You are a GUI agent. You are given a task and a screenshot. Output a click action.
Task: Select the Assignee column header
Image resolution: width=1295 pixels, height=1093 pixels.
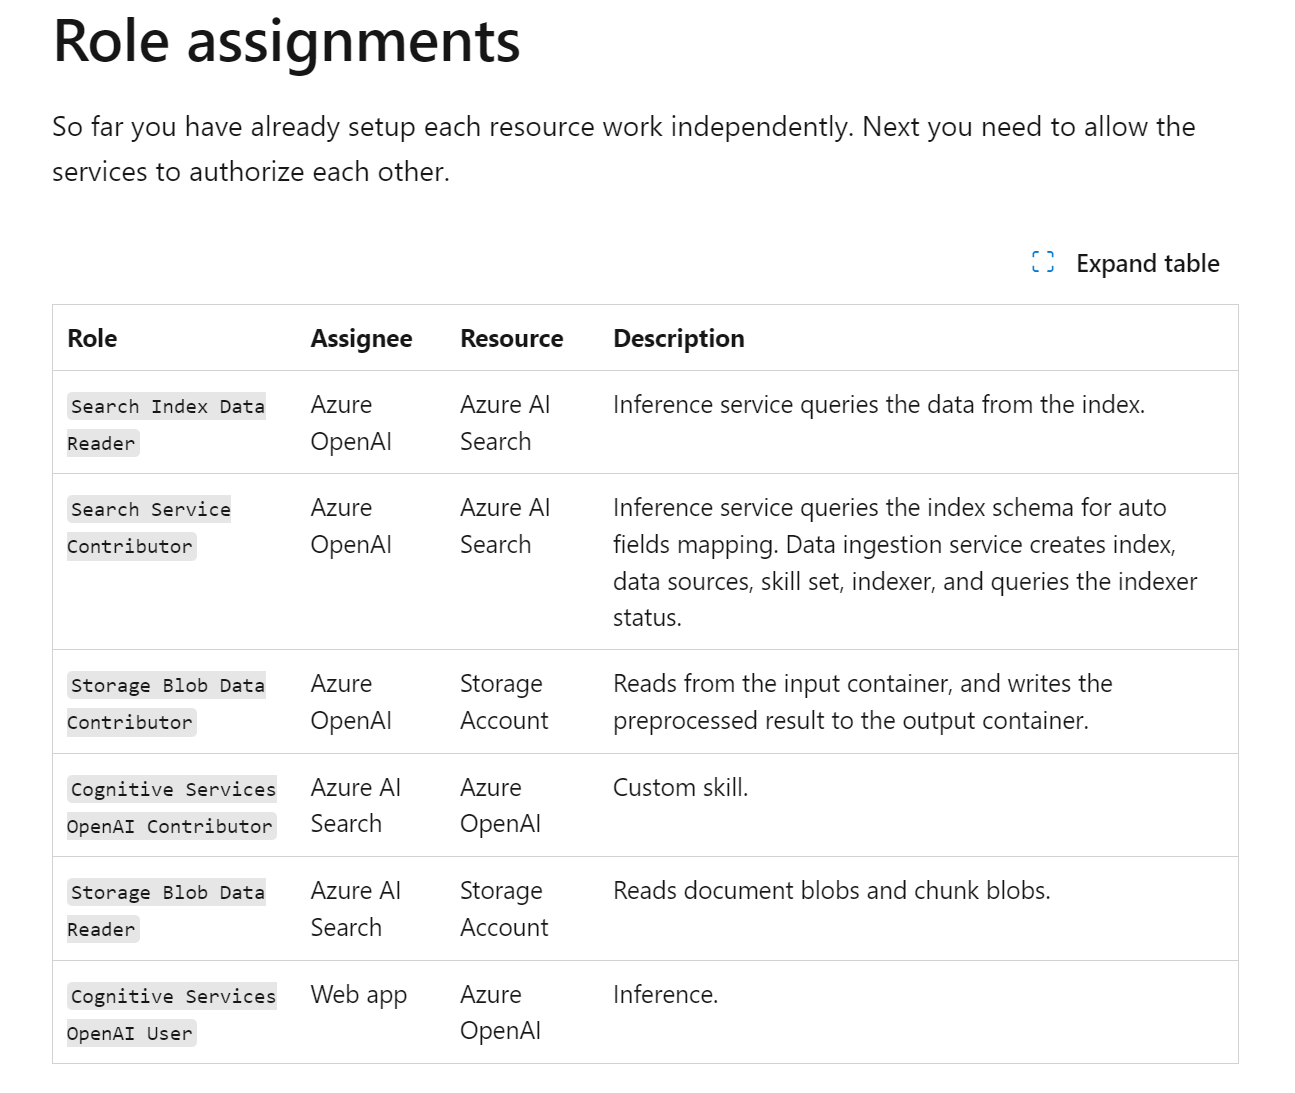[361, 339]
